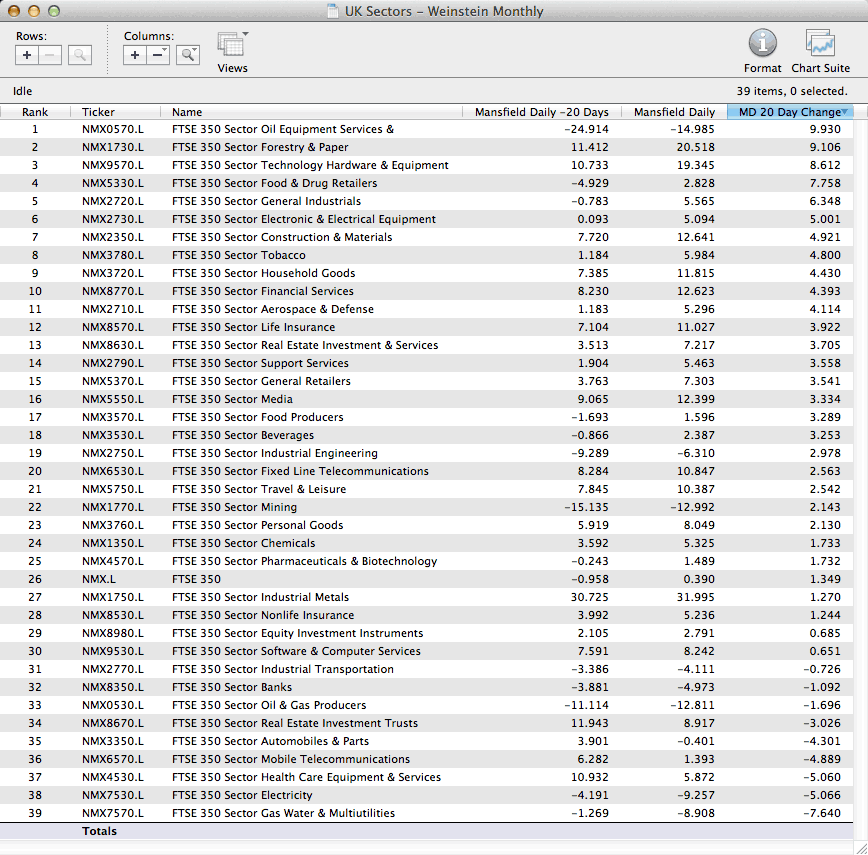Add a new row with Rows plus button

(x=27, y=55)
